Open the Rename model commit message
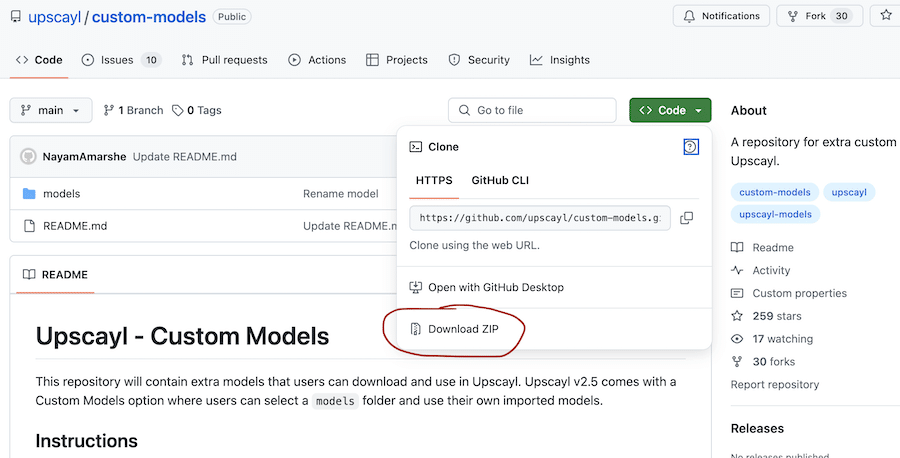The width and height of the screenshot is (900, 458). point(341,193)
